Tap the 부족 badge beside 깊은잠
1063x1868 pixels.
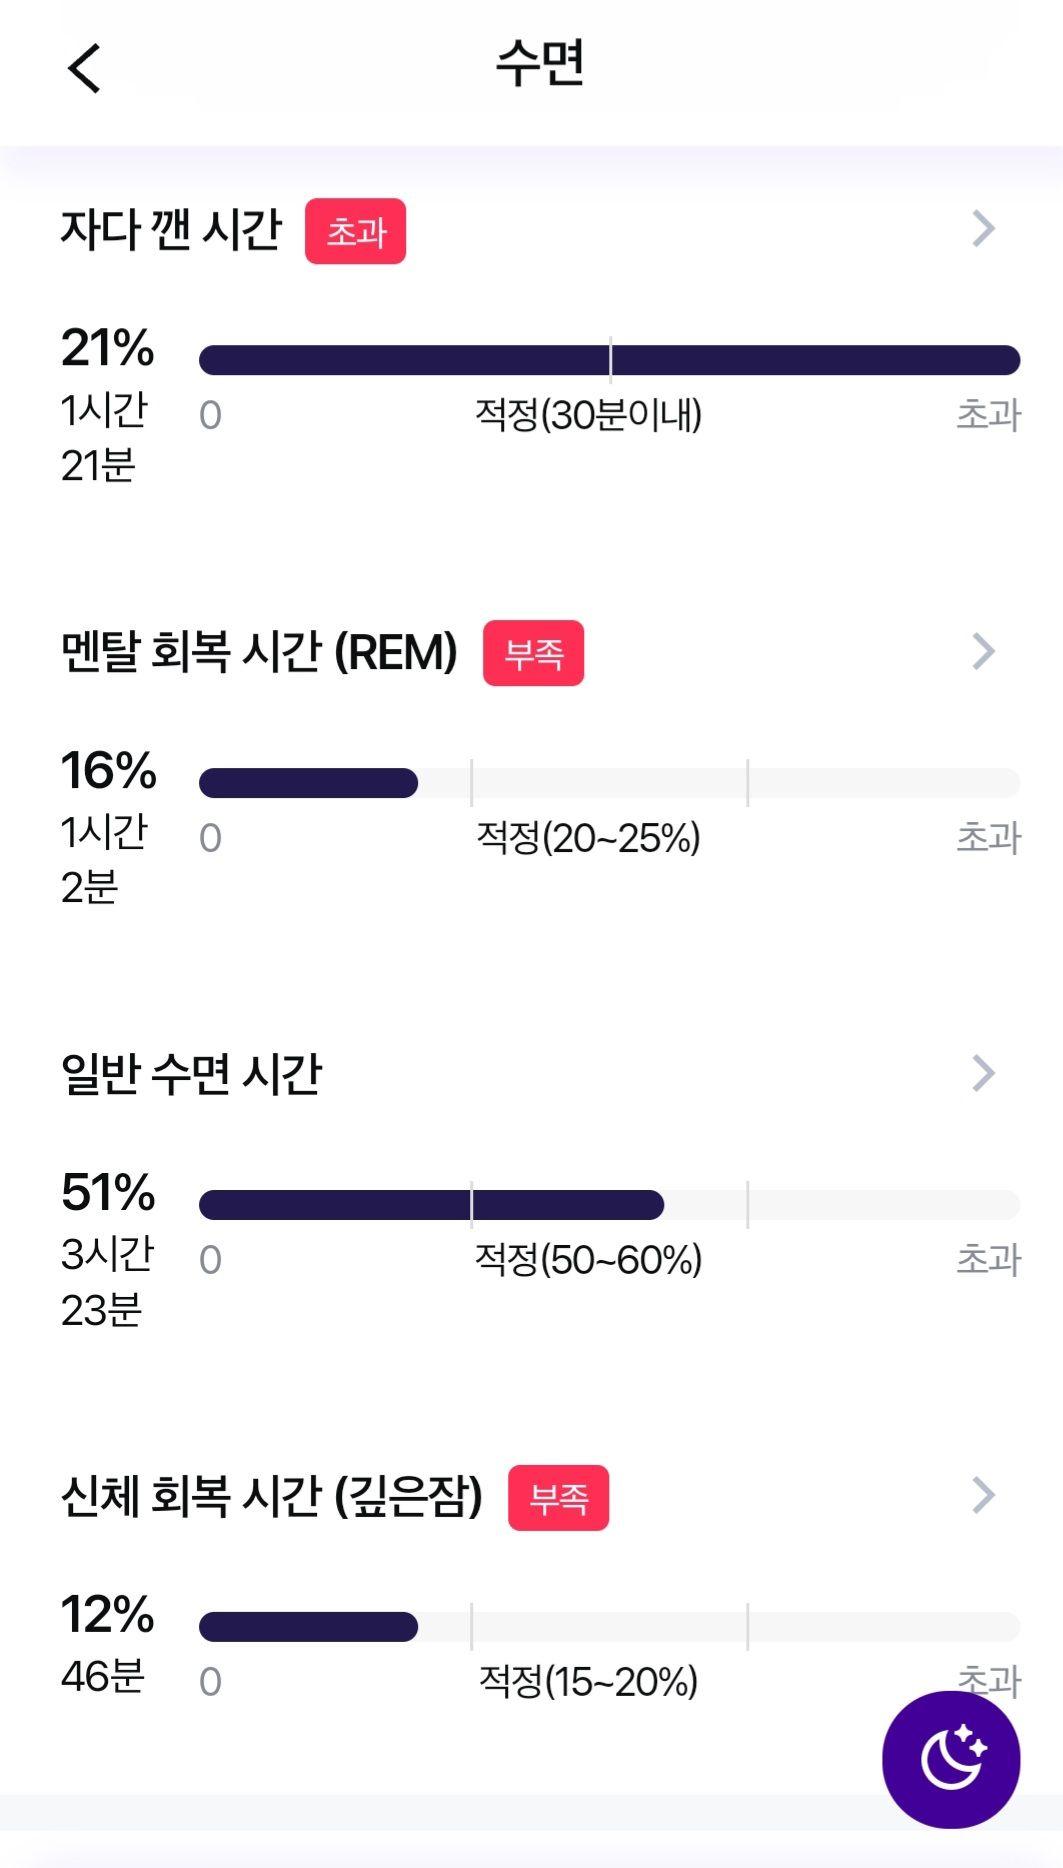[558, 1498]
